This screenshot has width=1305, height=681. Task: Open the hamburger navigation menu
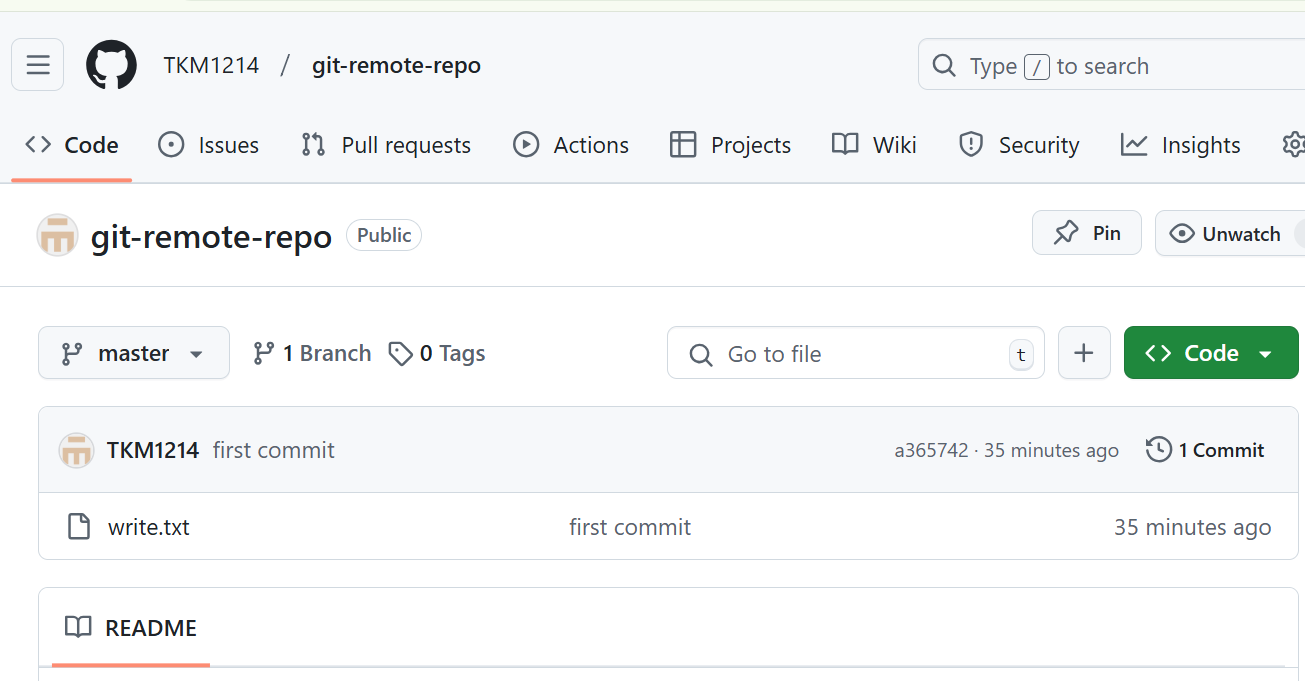click(38, 65)
